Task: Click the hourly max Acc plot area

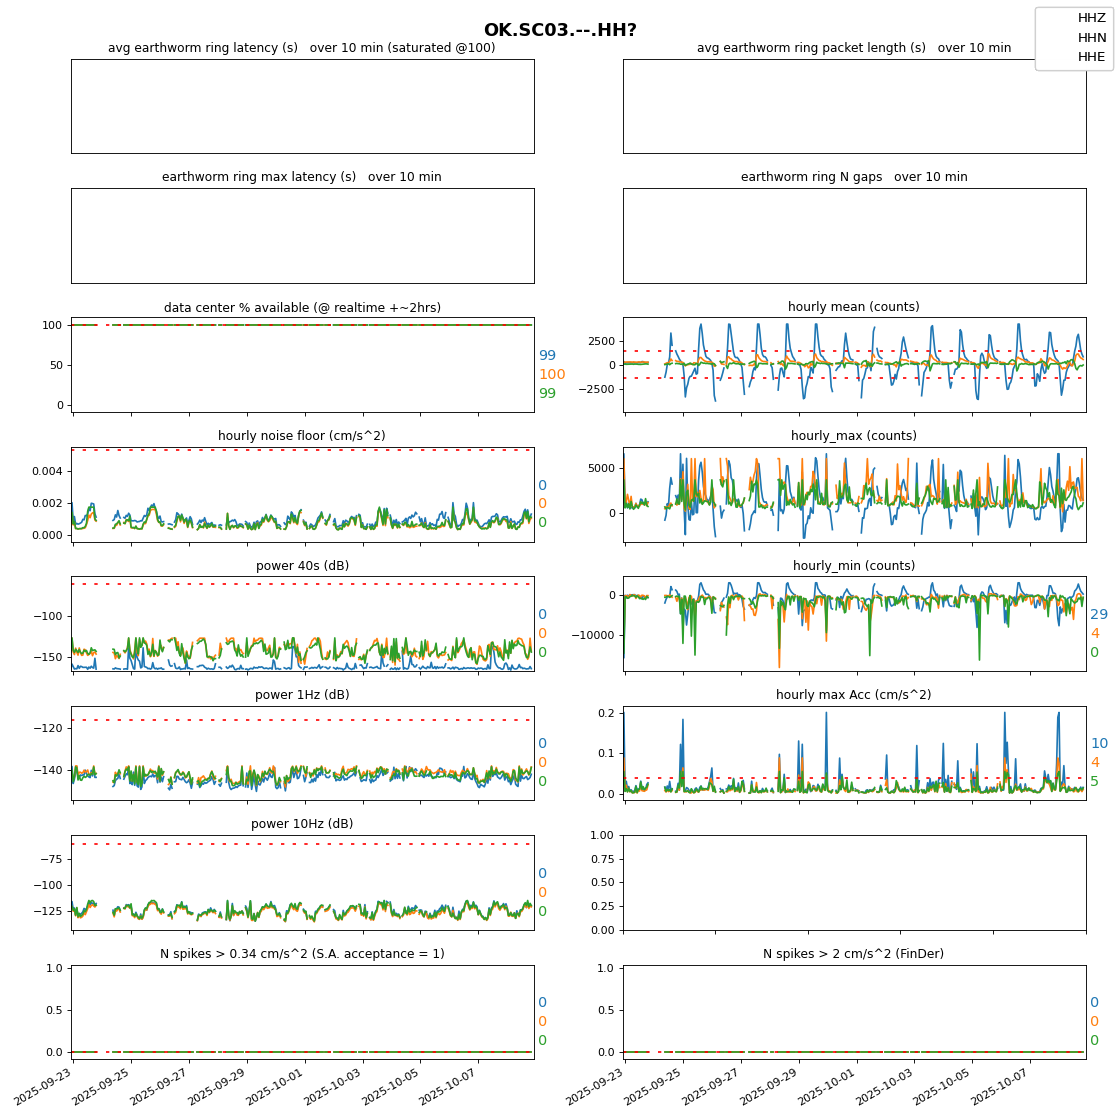Action: [854, 753]
